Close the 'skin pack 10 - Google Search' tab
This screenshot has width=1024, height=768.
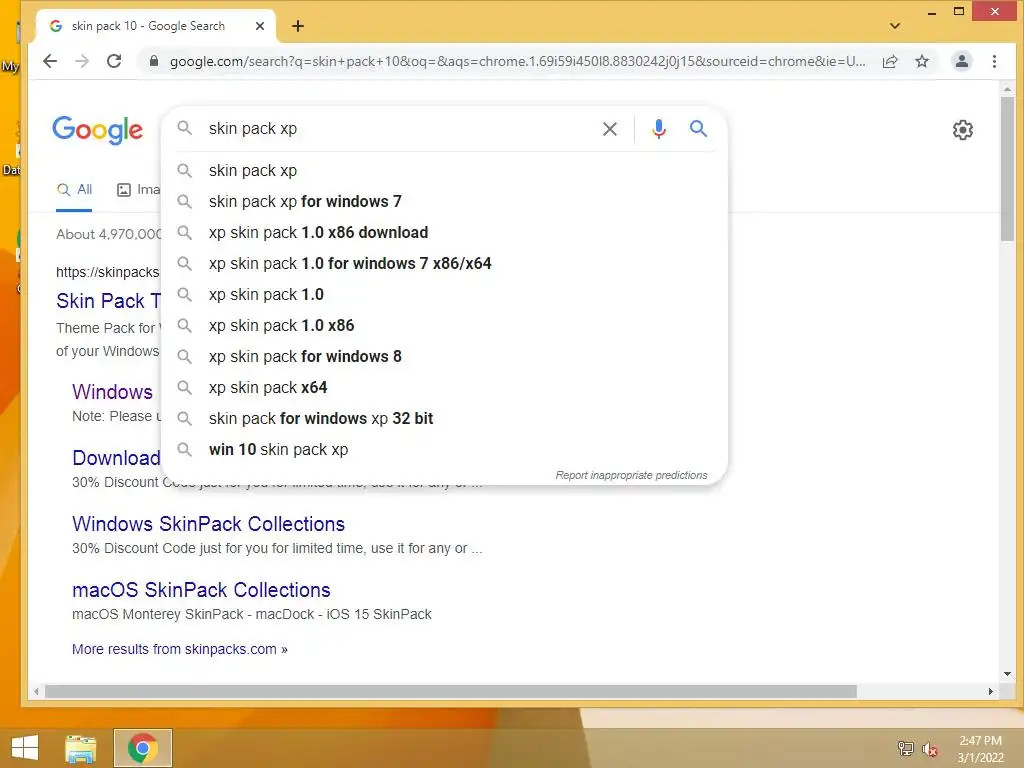pos(259,26)
